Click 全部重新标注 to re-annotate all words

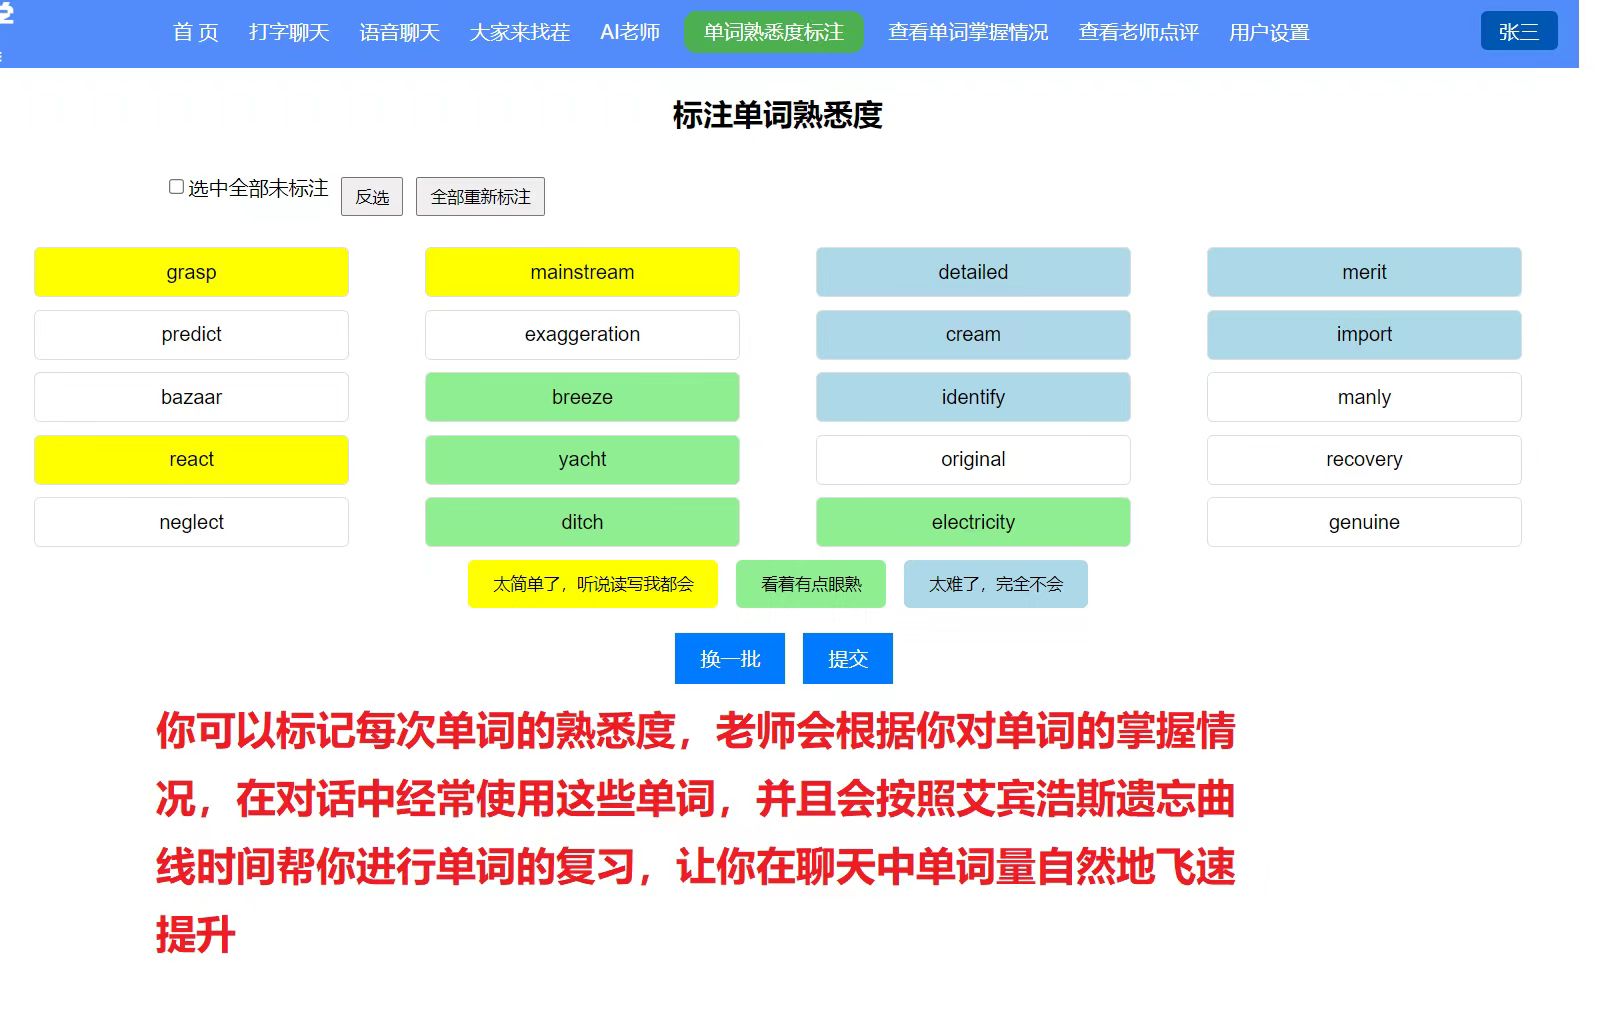[x=480, y=196]
